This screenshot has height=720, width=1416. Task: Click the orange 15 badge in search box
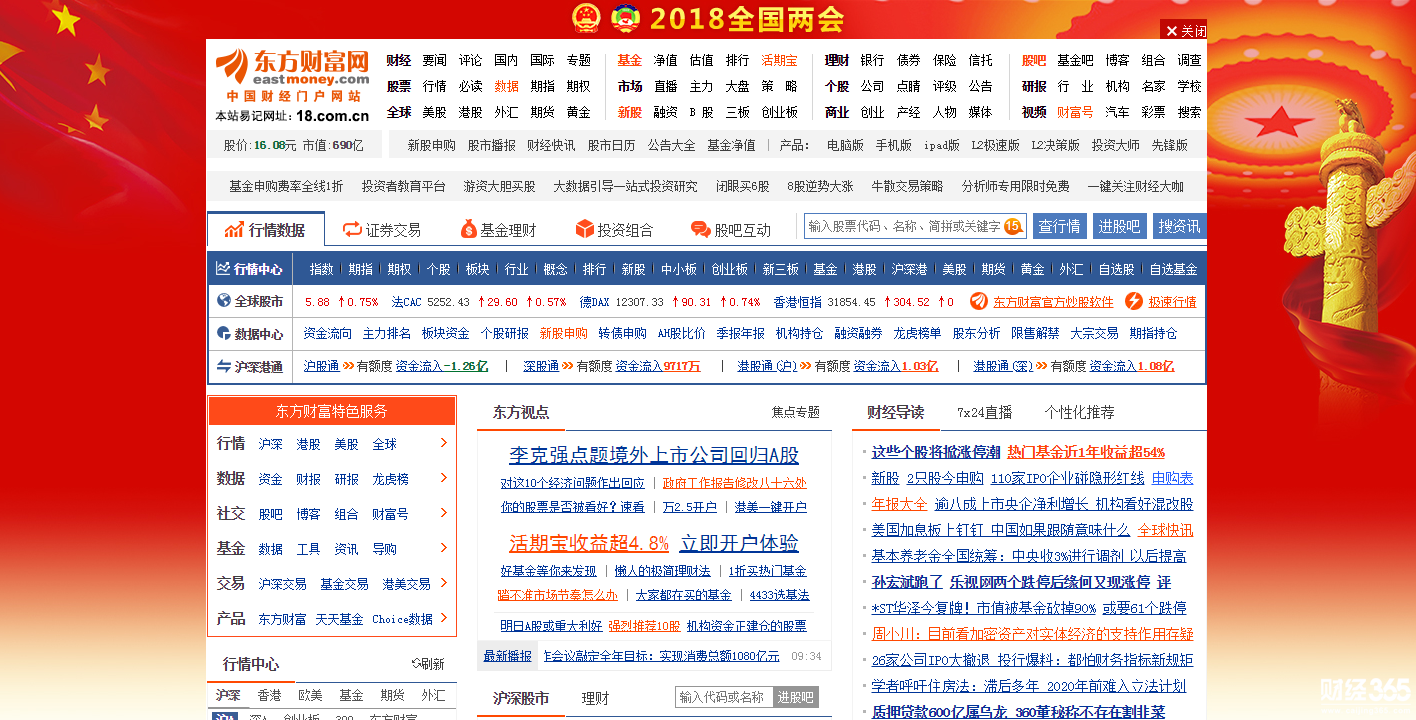point(1012,226)
